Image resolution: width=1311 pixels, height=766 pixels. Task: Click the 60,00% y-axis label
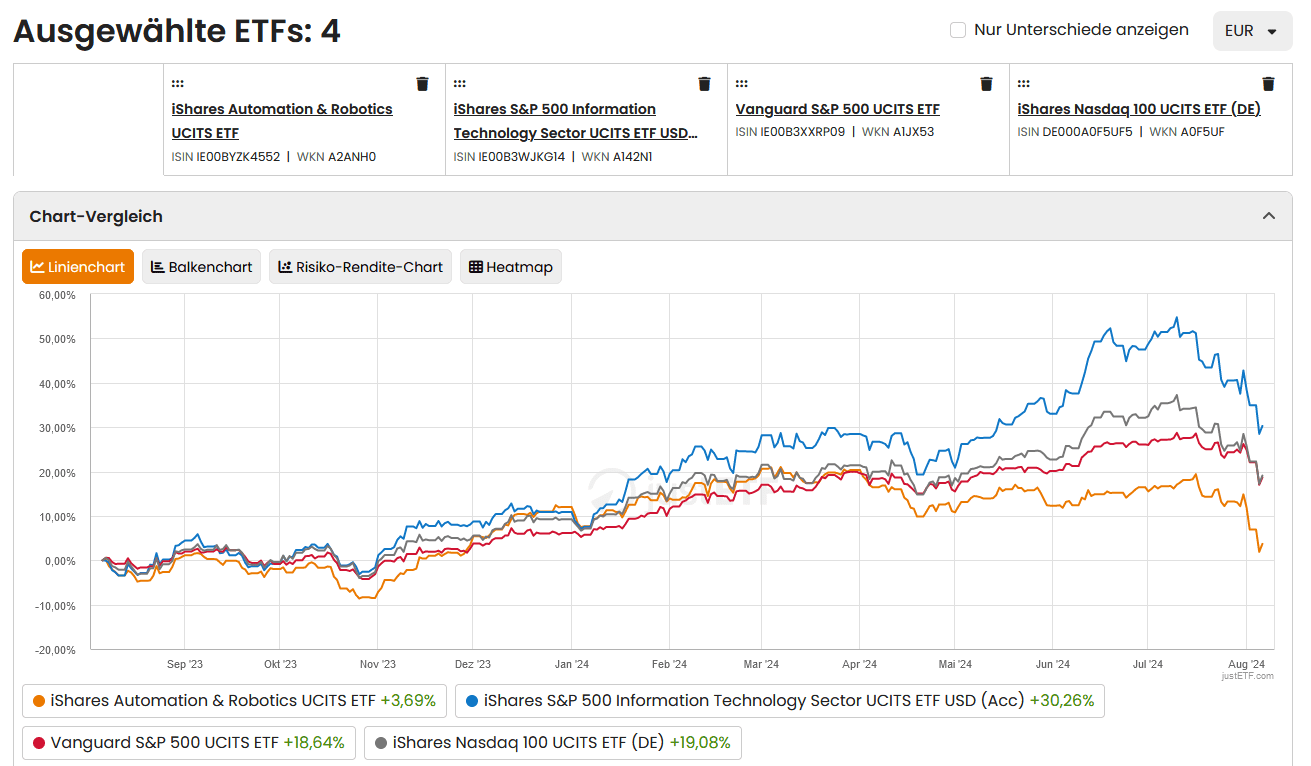58,295
